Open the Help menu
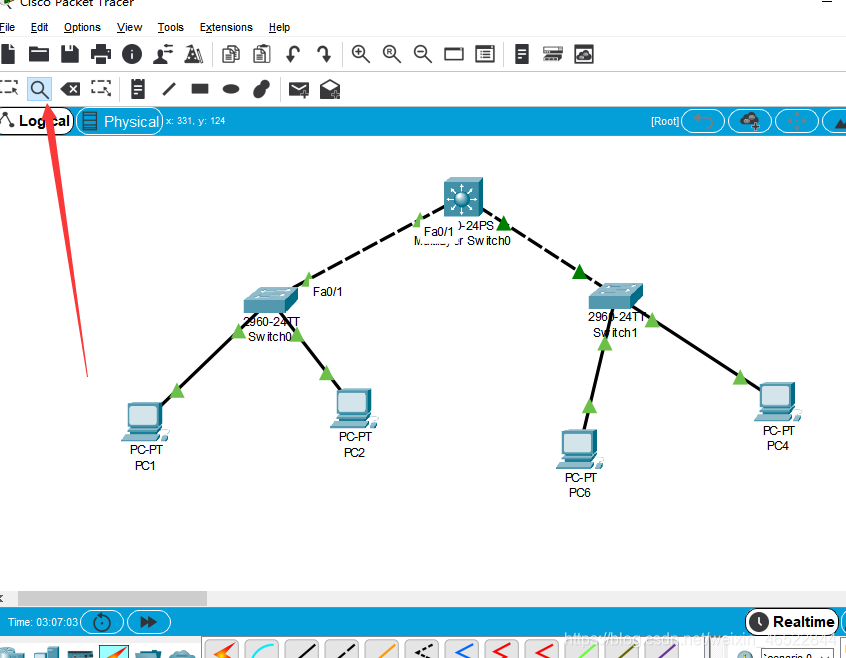 tap(279, 27)
